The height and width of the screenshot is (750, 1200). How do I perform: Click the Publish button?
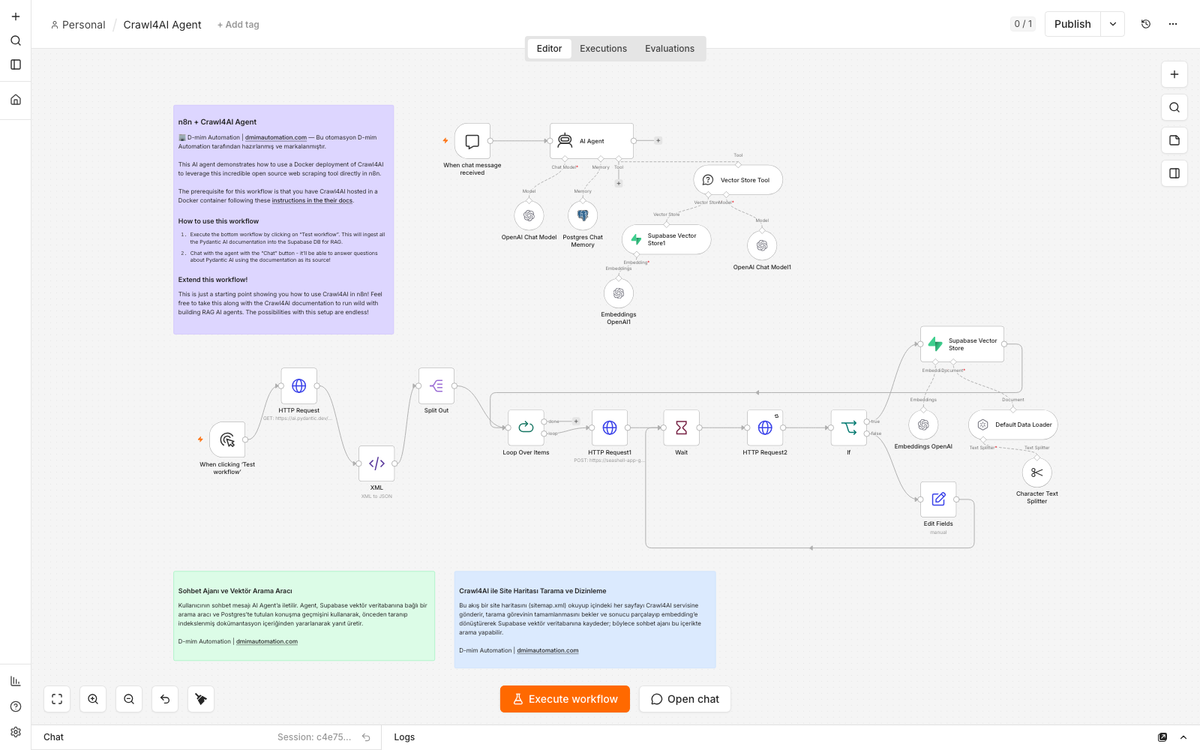point(1072,24)
